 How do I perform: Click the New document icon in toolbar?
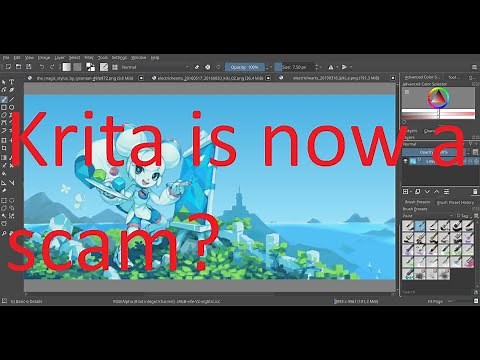tap(8, 67)
